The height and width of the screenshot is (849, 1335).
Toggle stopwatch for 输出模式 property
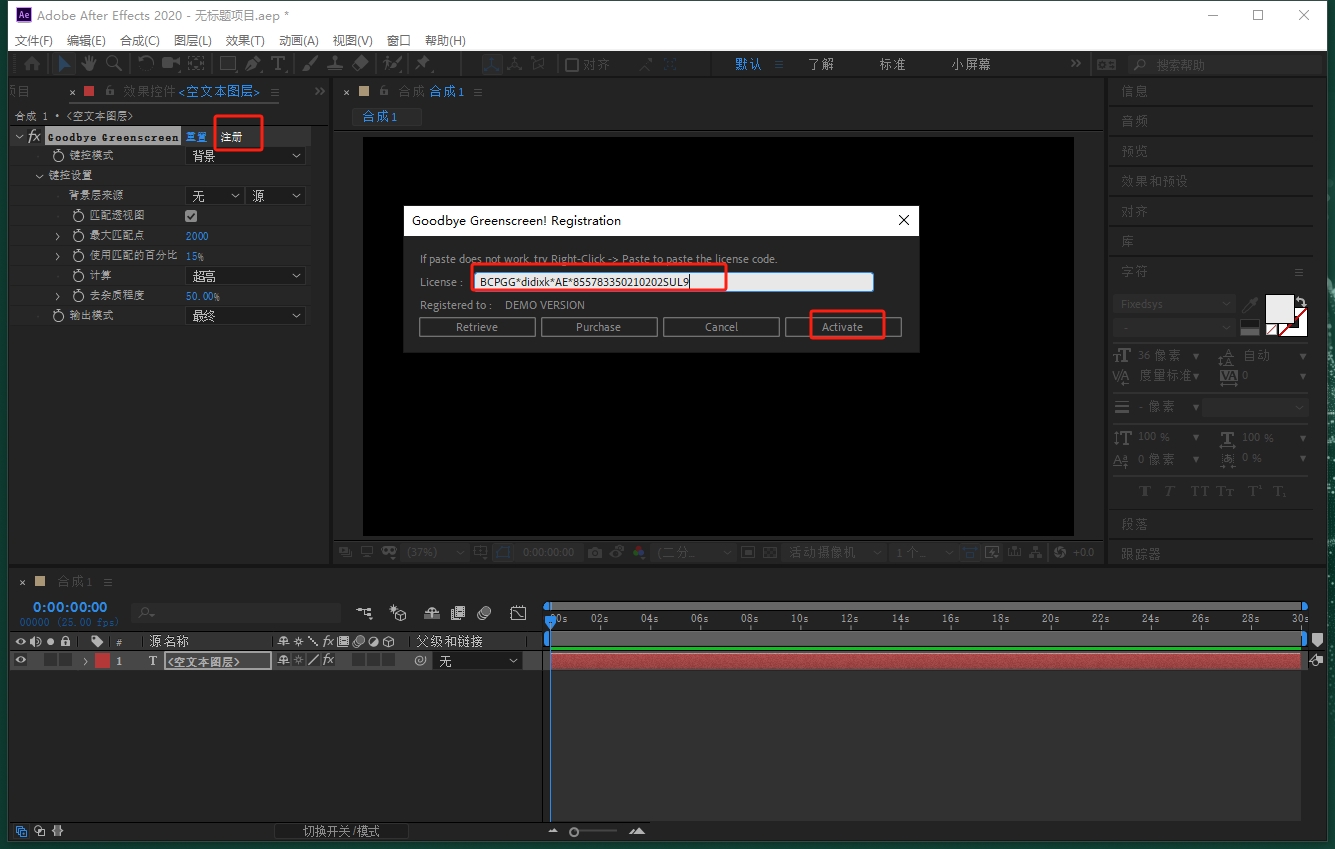pyautogui.click(x=58, y=316)
